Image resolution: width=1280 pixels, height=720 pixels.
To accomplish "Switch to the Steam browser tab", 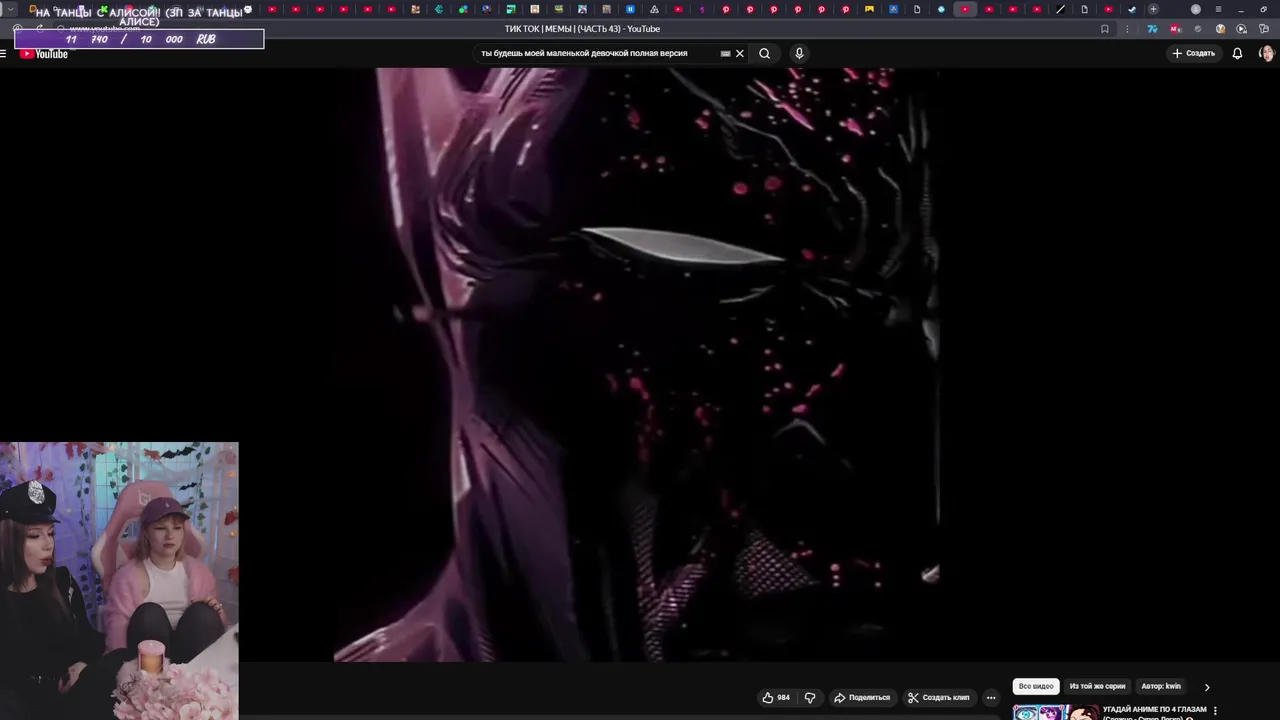I will 1132,9.
